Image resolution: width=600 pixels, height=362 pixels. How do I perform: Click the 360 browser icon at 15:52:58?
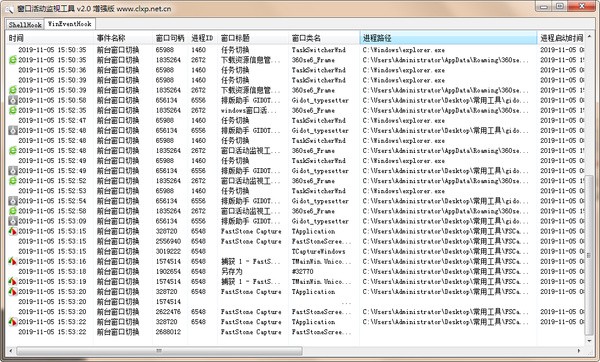point(13,211)
